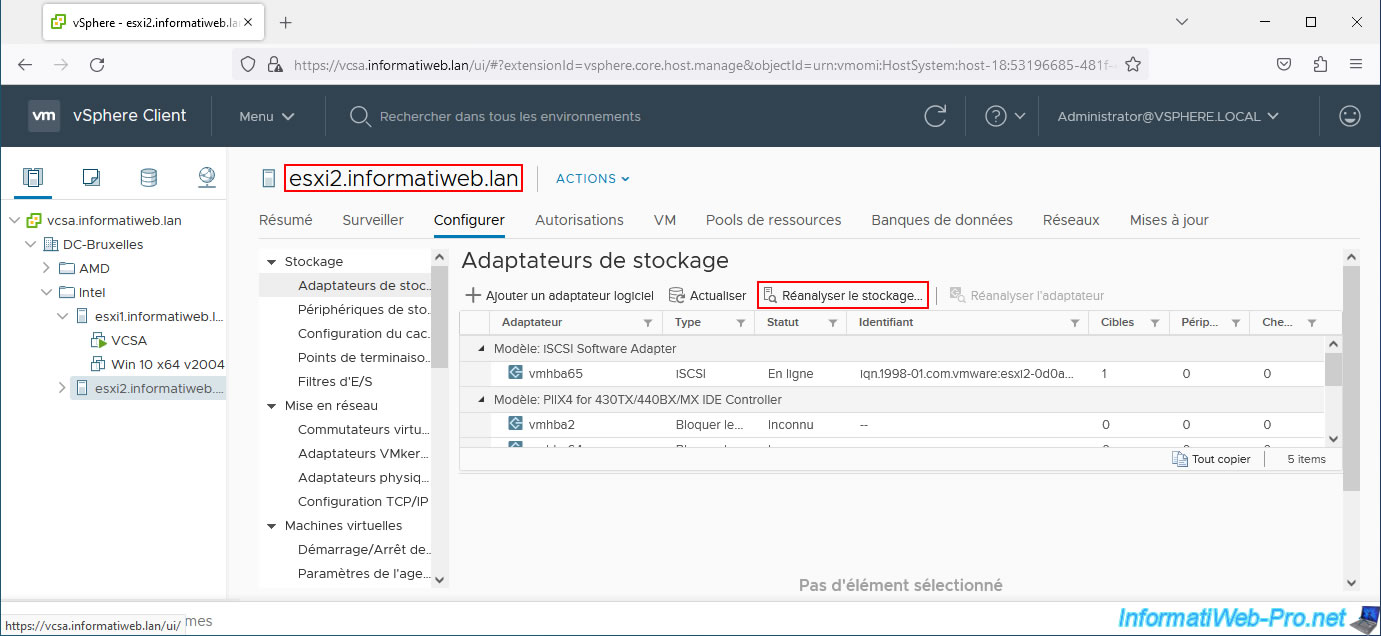Collapse esxi1.informatiweb host node
The image size is (1381, 636).
click(62, 316)
